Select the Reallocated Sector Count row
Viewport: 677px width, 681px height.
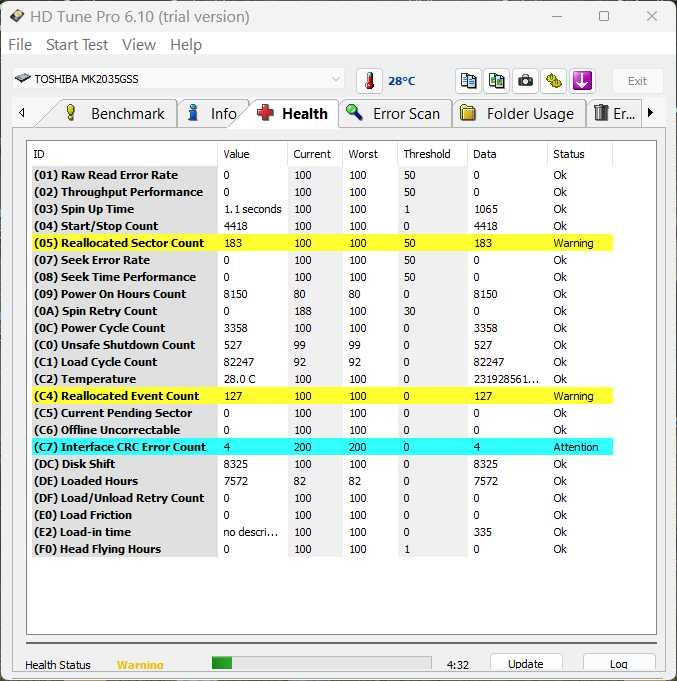tap(322, 243)
